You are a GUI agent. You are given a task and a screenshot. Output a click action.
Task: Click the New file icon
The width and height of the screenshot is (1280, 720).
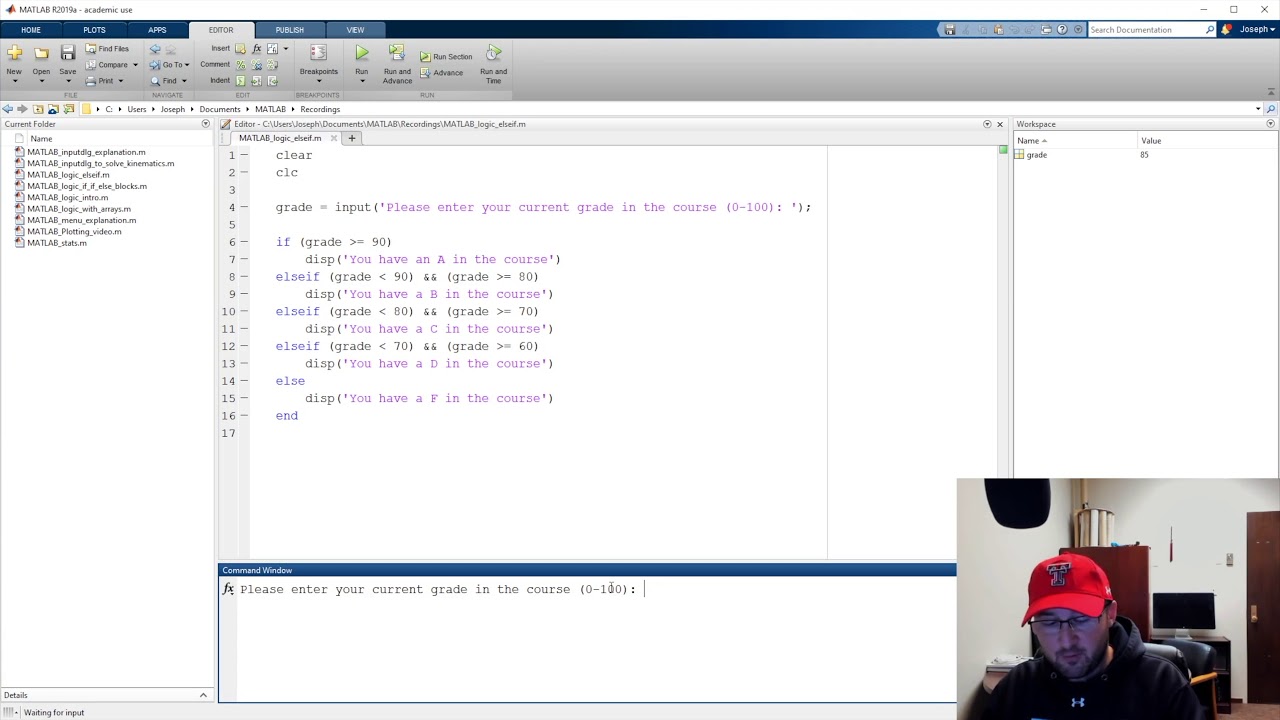tap(14, 53)
